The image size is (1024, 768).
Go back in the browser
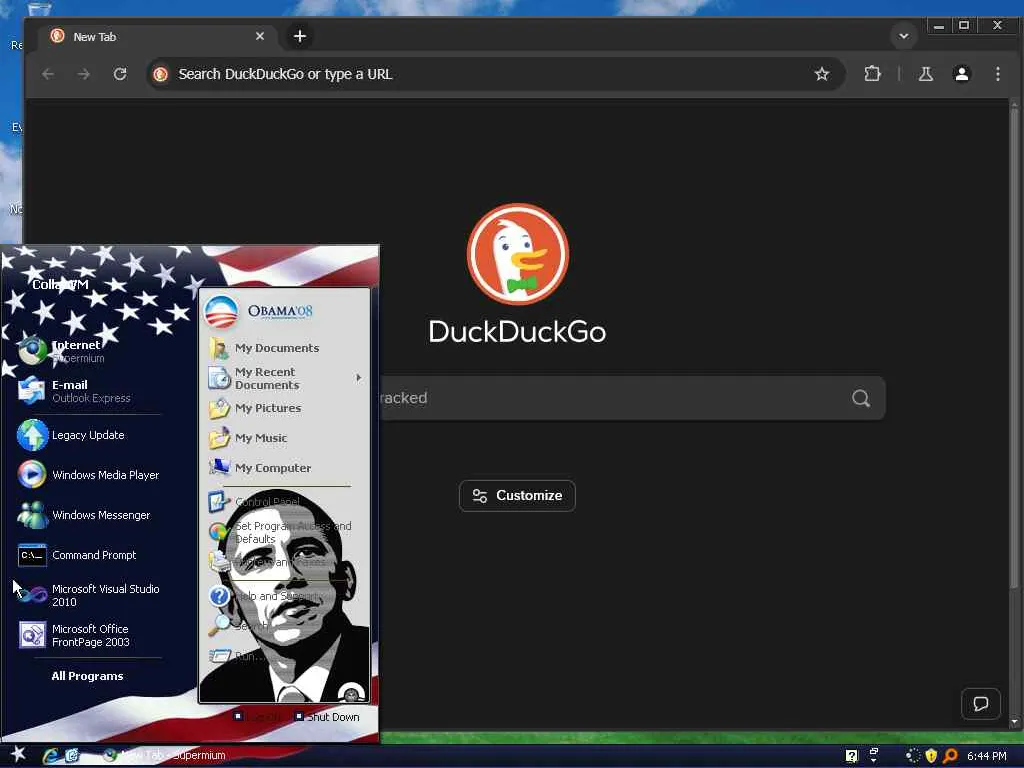(48, 74)
